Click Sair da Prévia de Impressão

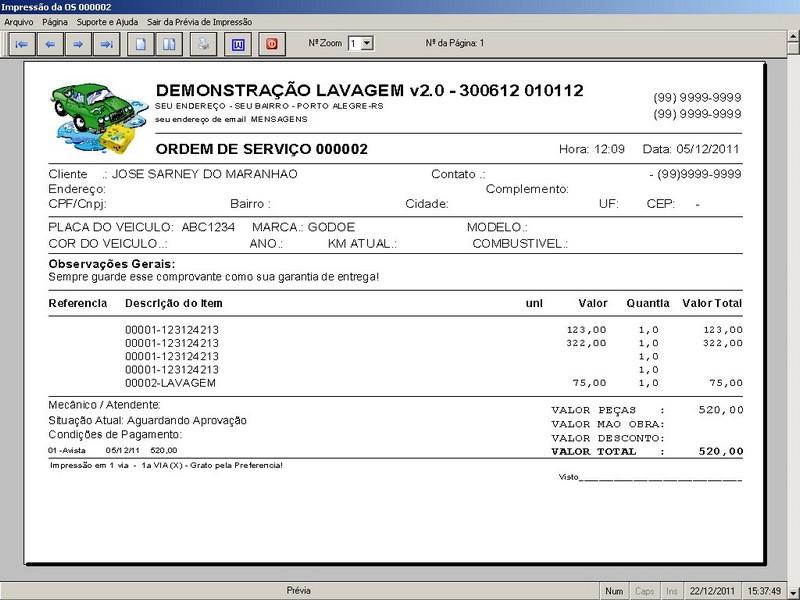point(199,22)
